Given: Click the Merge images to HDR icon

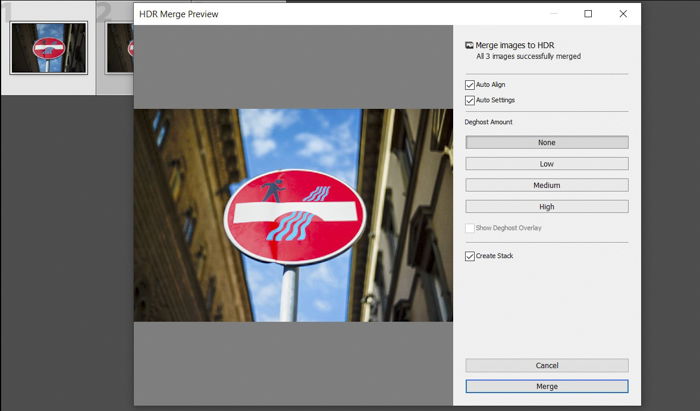Looking at the screenshot, I should tap(469, 45).
